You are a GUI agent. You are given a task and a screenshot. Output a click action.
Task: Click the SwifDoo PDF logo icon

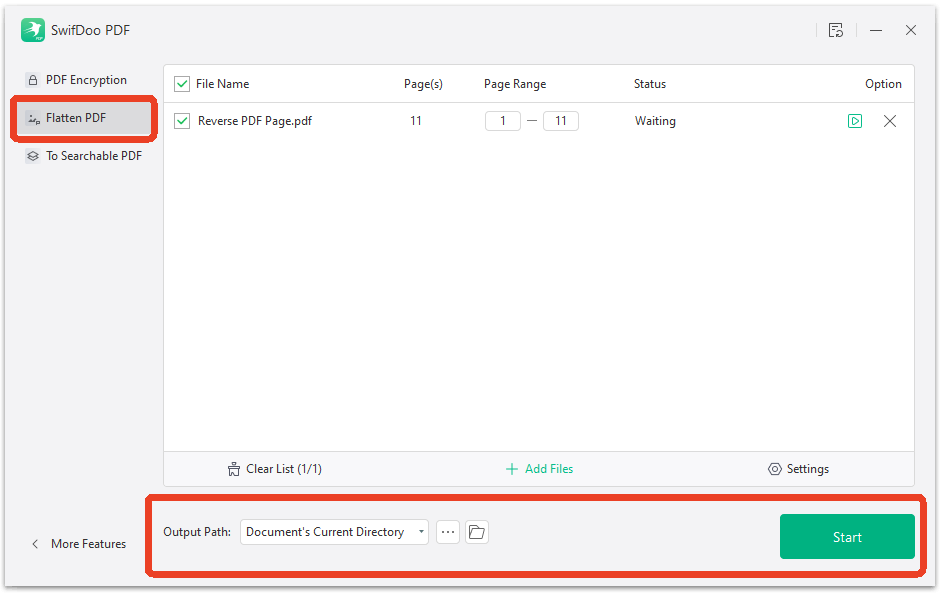(x=33, y=30)
